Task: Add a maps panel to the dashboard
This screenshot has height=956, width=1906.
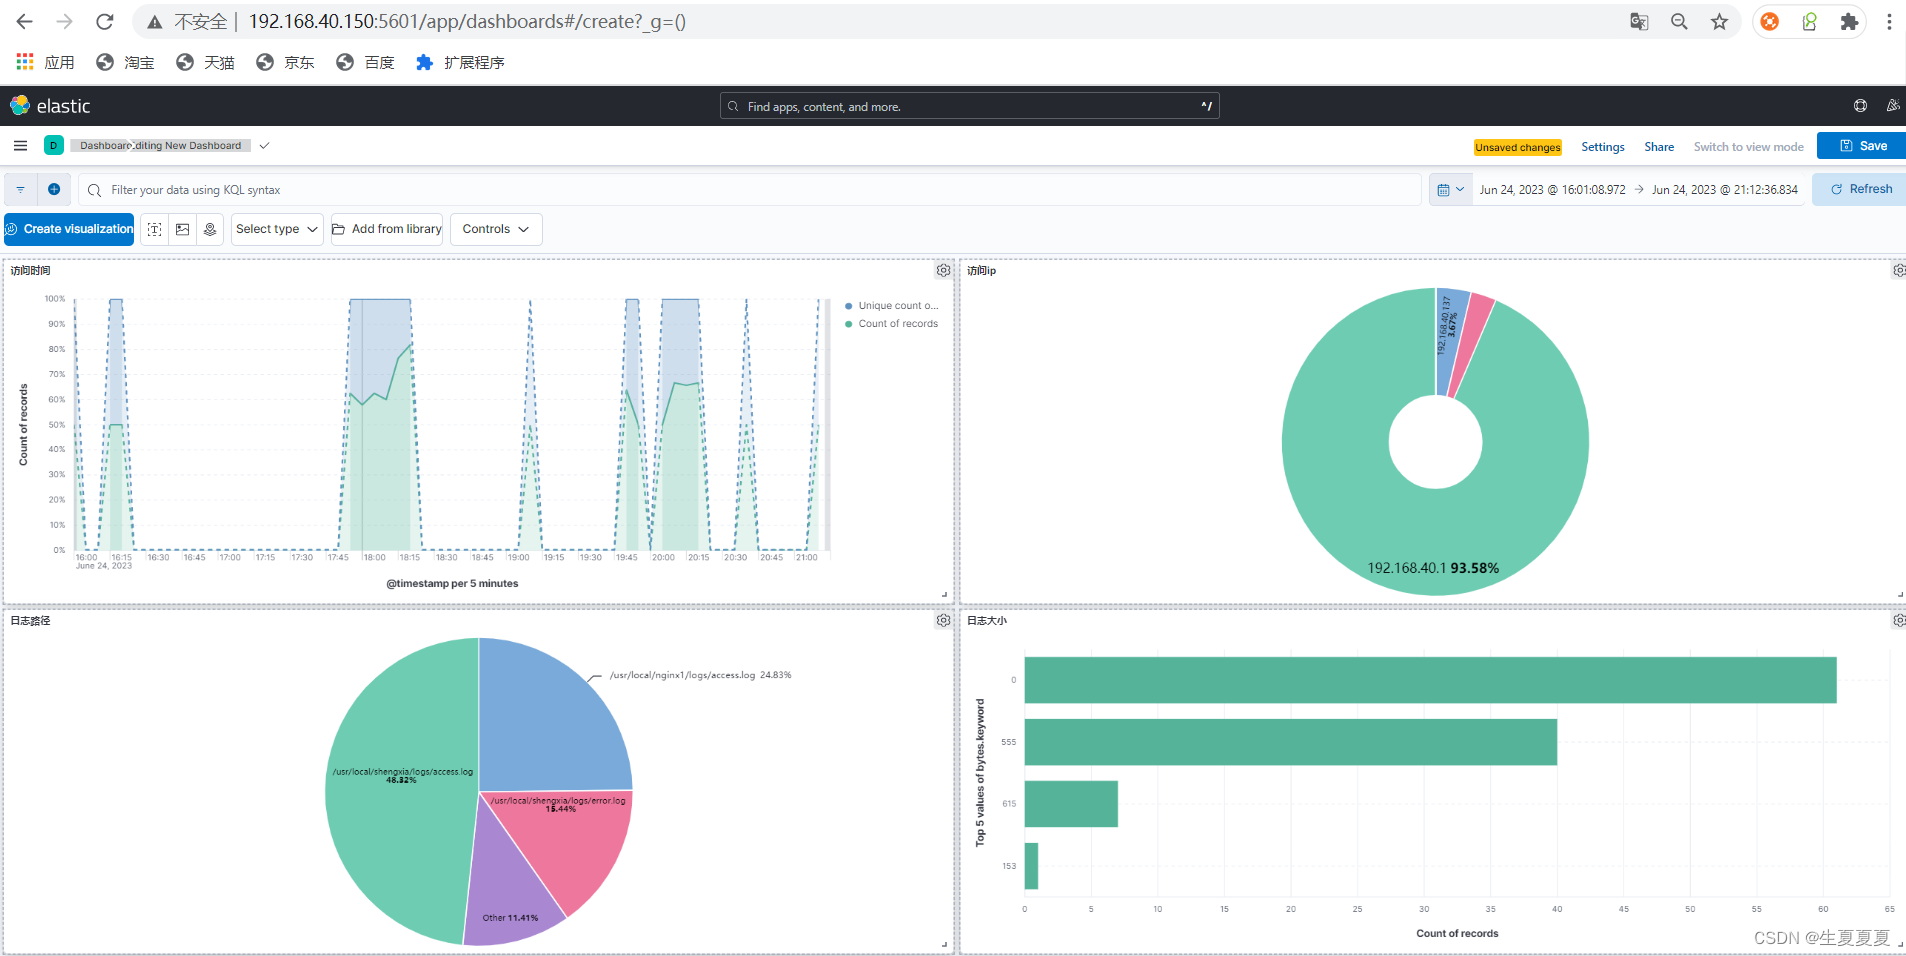Action: 210,229
